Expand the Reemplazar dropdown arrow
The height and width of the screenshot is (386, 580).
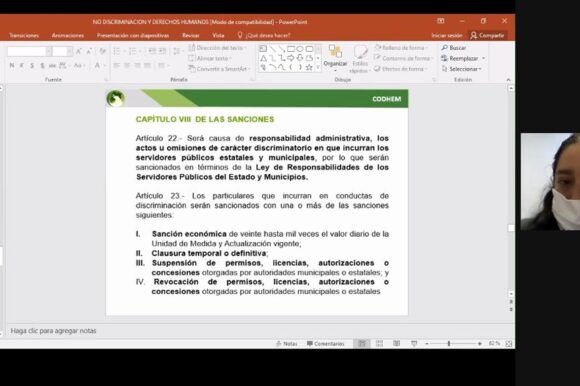pyautogui.click(x=483, y=58)
